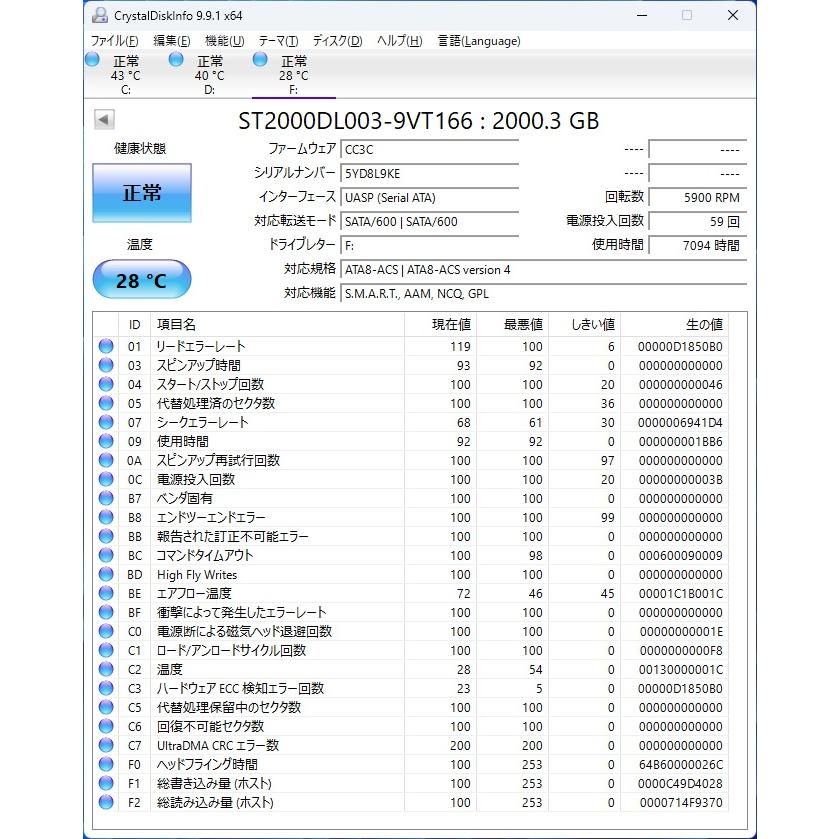Viewport: 839px width, 839px height.
Task: Click raw value 000600090009 in コマンドタイムアウト row
Action: pos(680,555)
